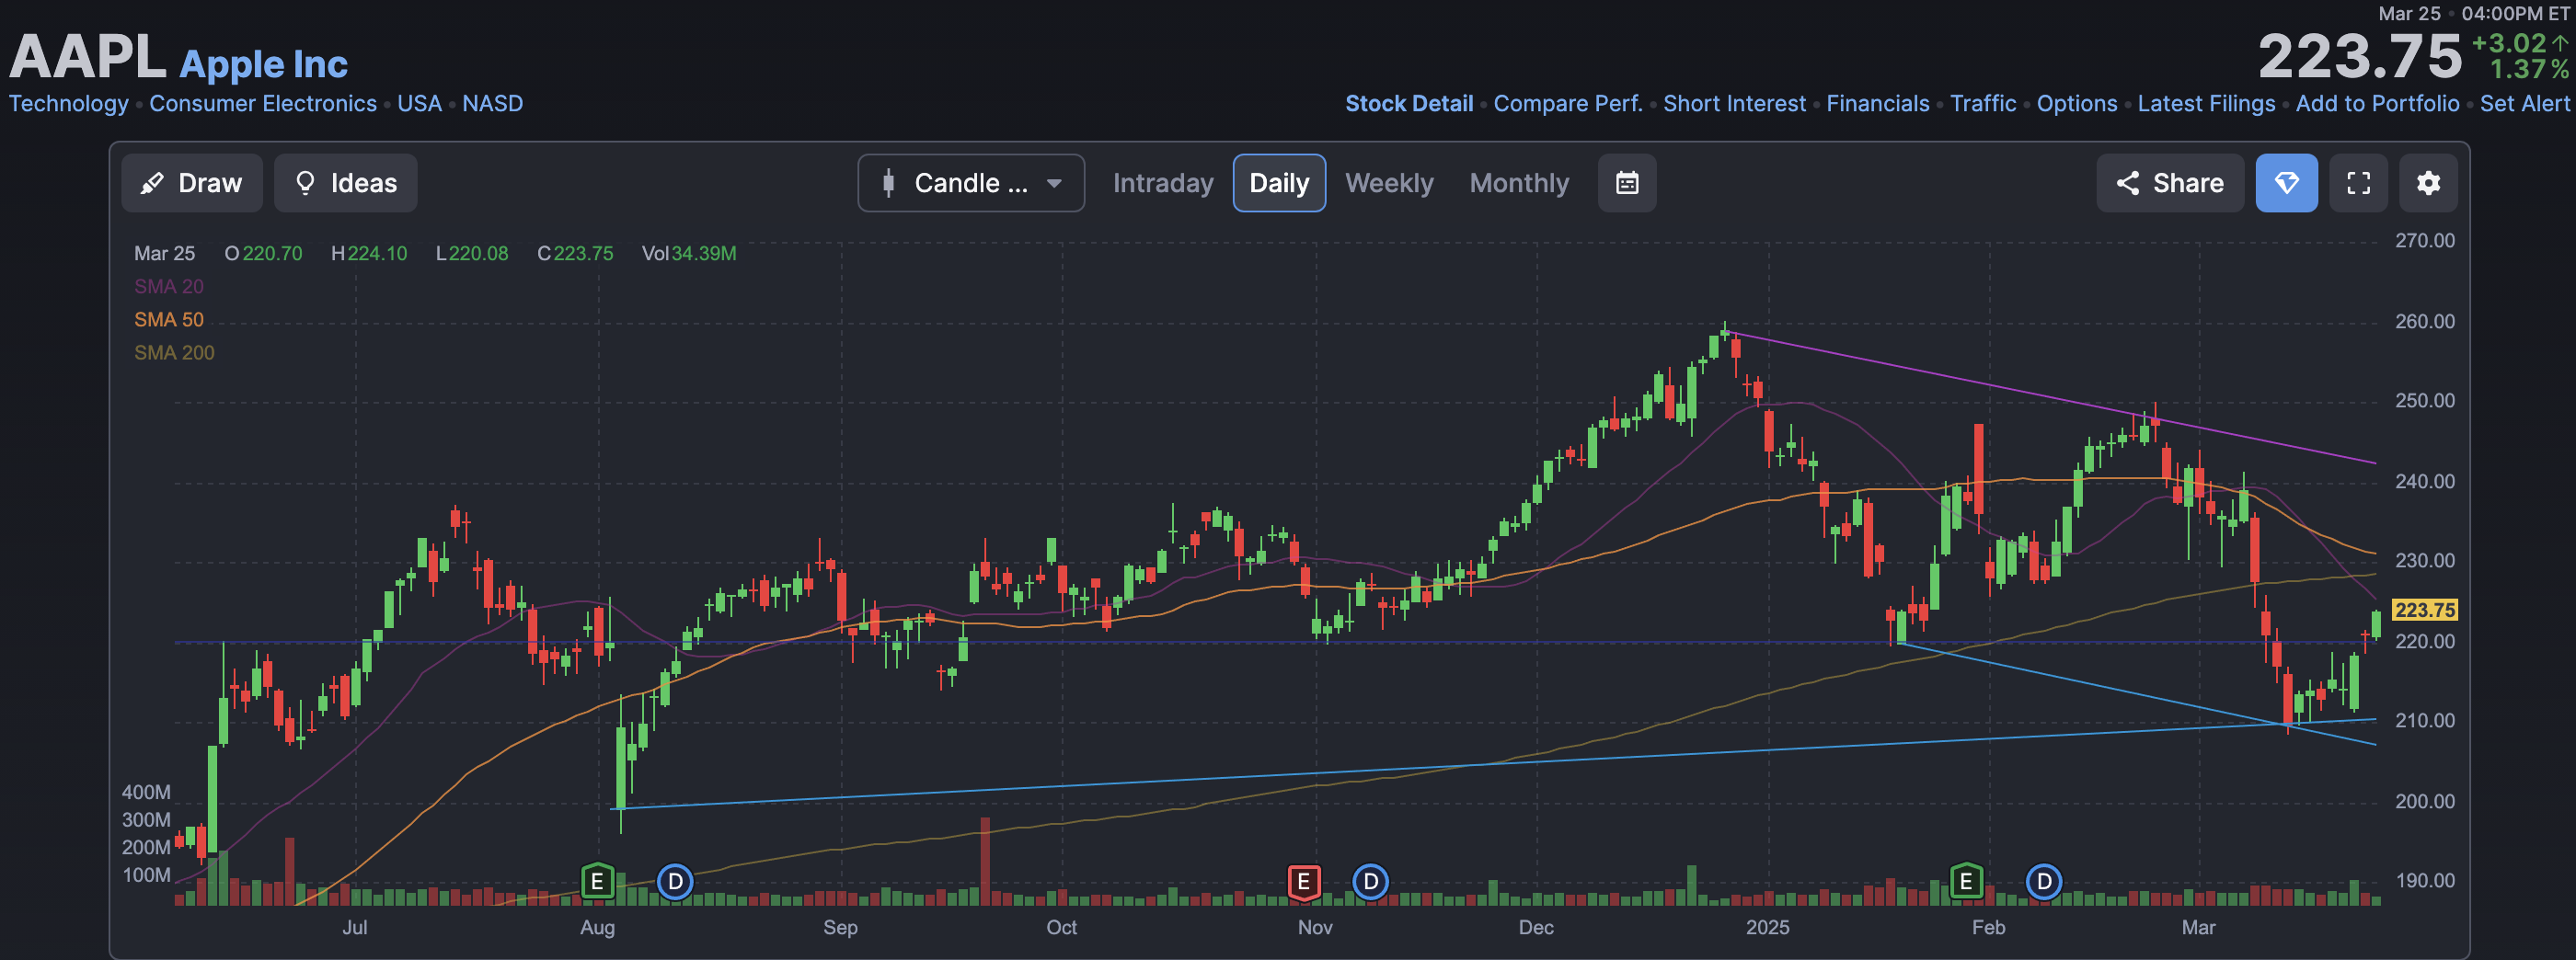Click Add to Portfolio
The image size is (2576, 960).
pyautogui.click(x=2377, y=103)
